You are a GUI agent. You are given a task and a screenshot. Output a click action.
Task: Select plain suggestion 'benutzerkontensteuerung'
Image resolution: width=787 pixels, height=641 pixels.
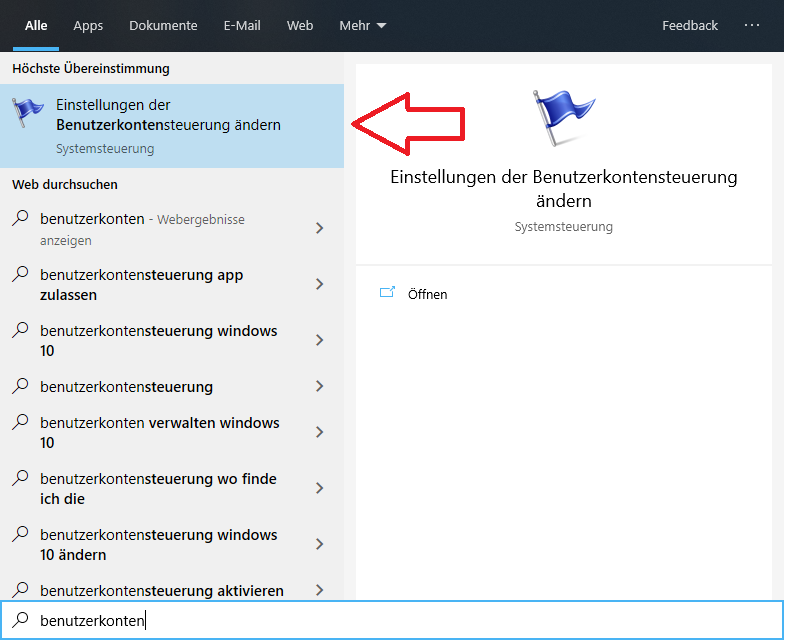(172, 387)
